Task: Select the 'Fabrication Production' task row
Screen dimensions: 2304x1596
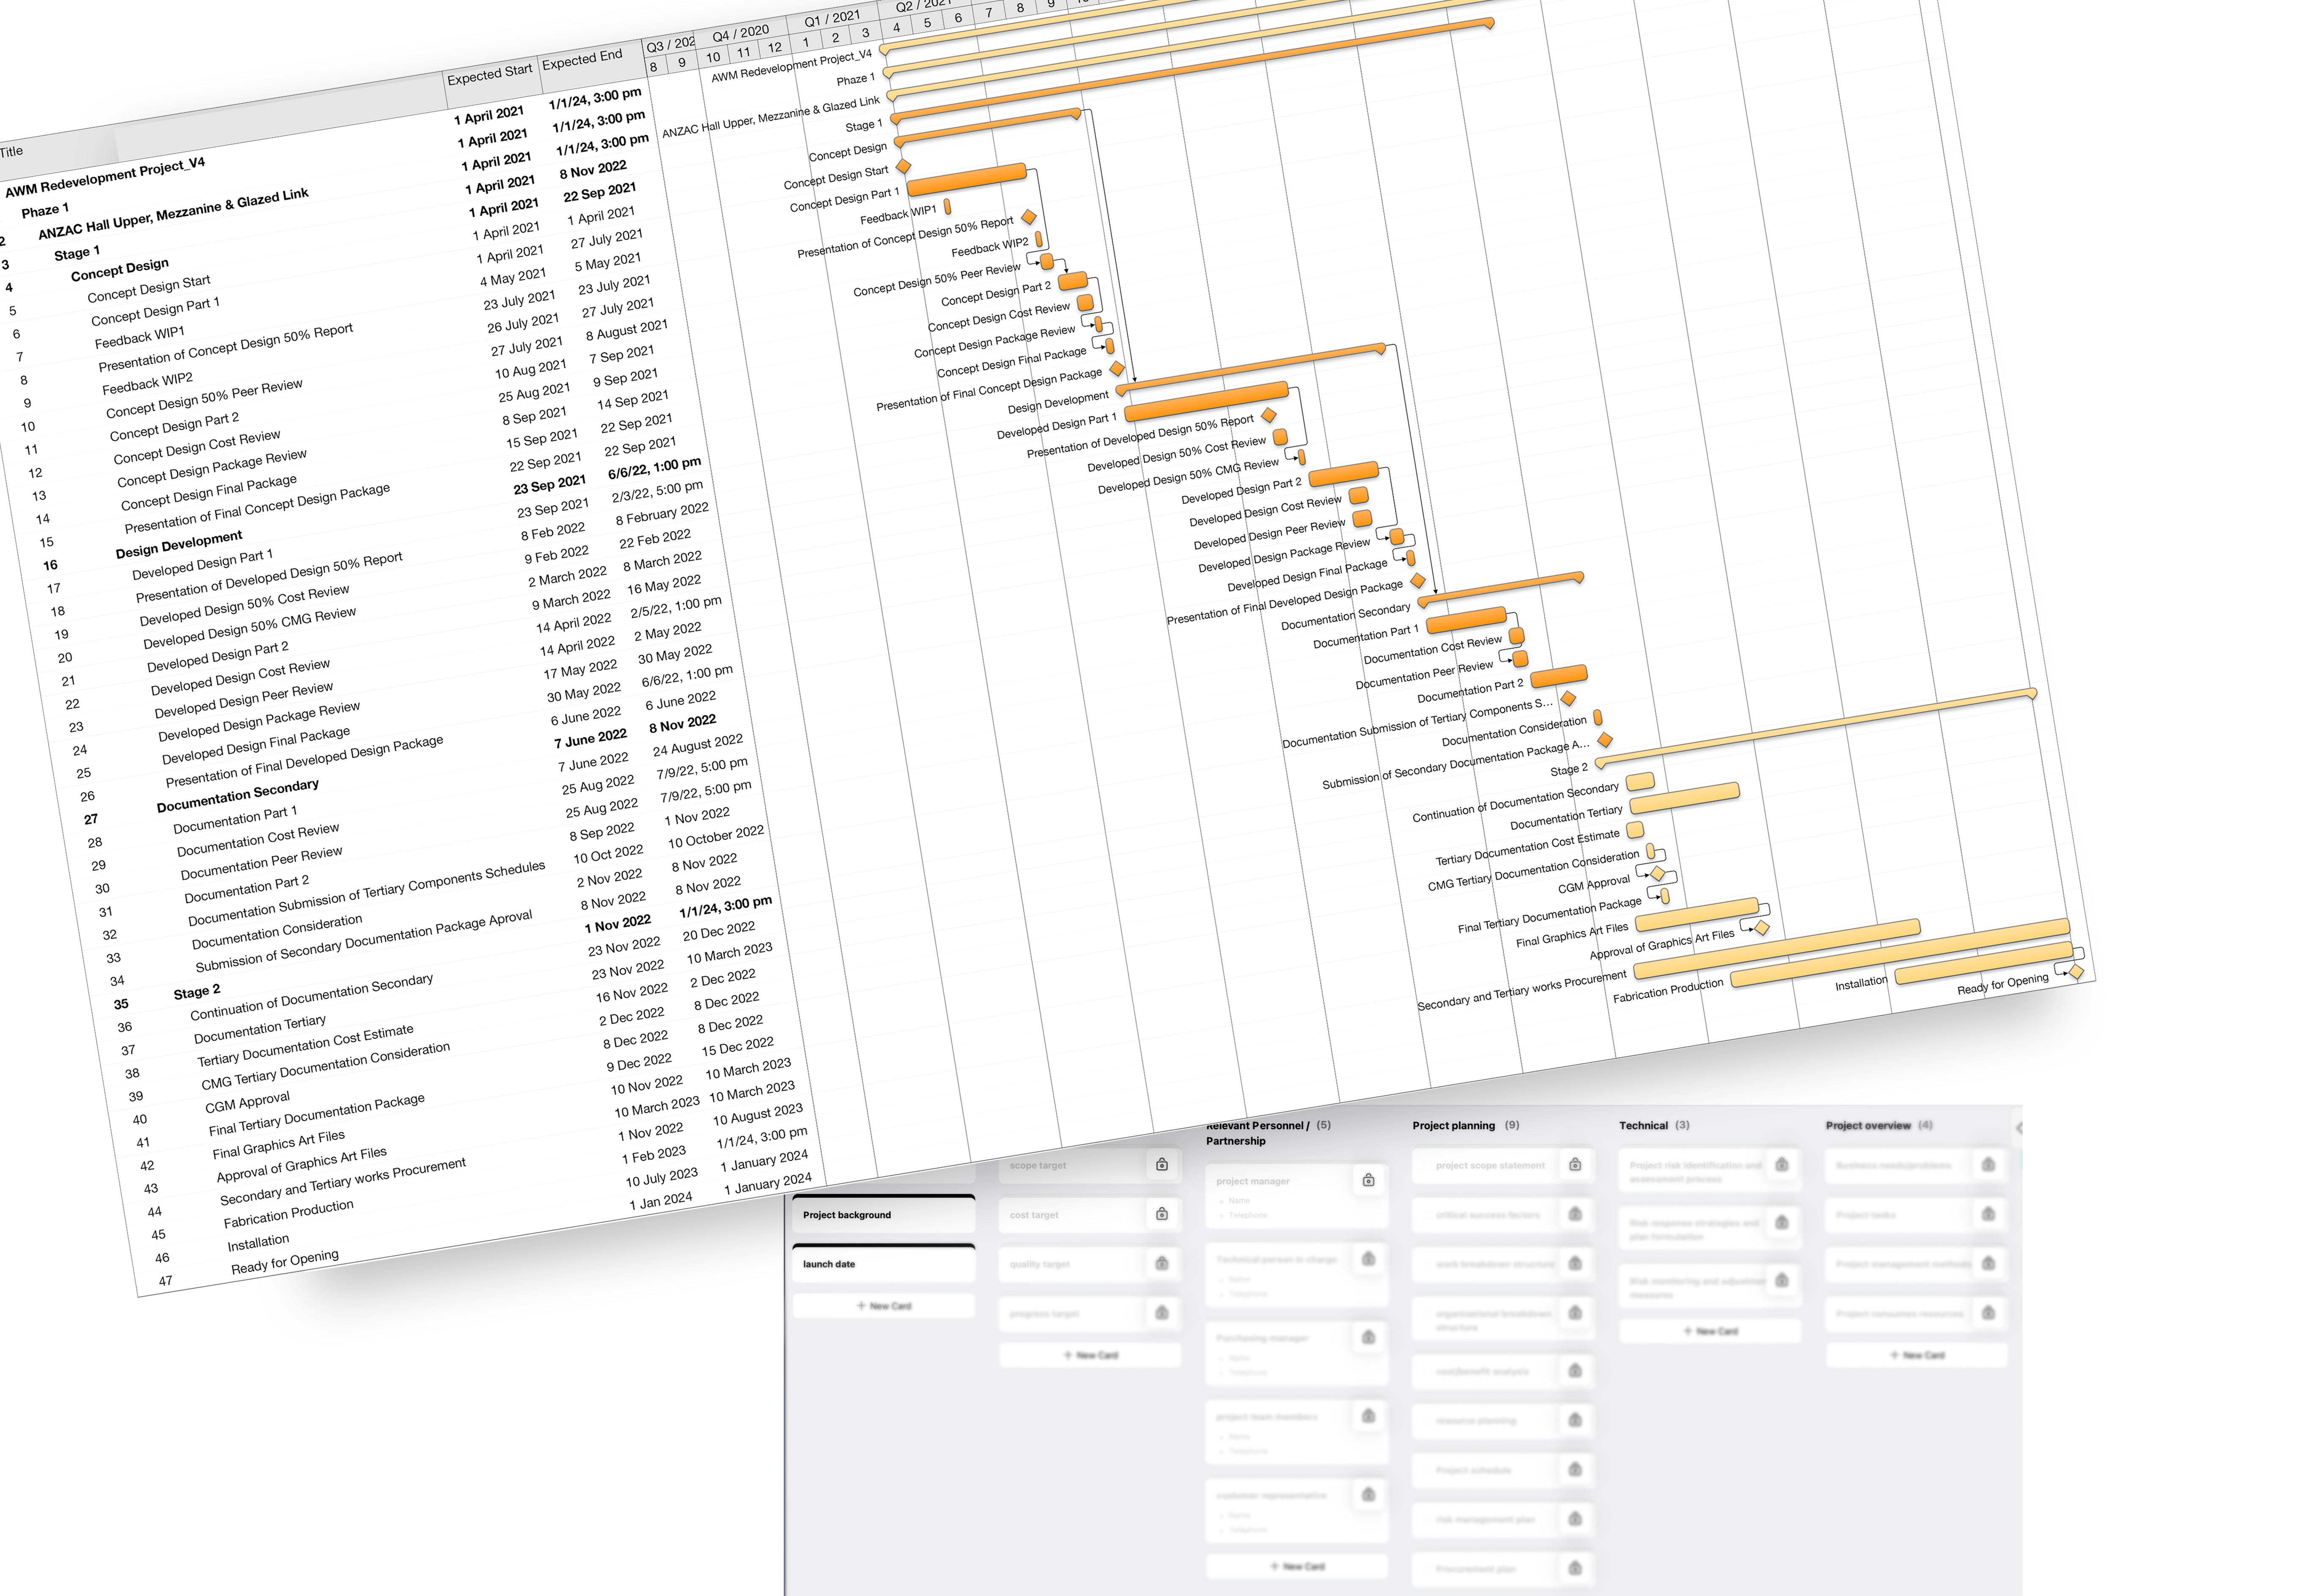Action: point(288,1213)
